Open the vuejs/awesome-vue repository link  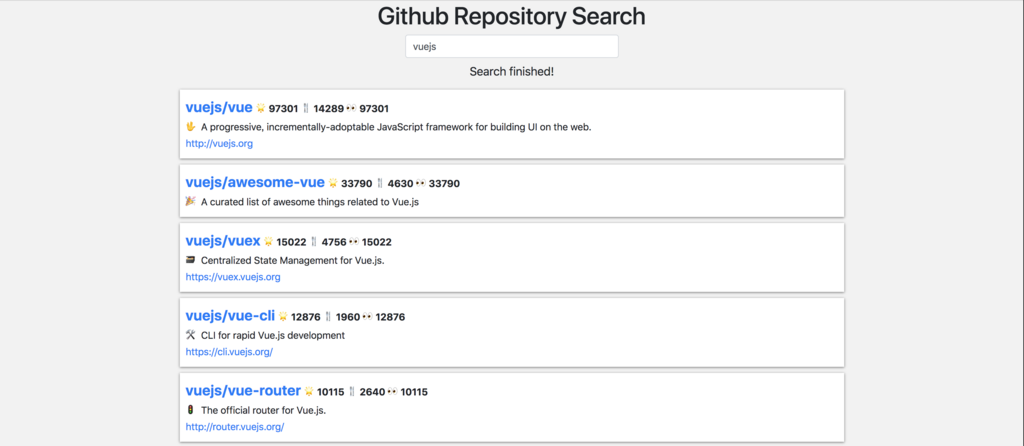255,182
